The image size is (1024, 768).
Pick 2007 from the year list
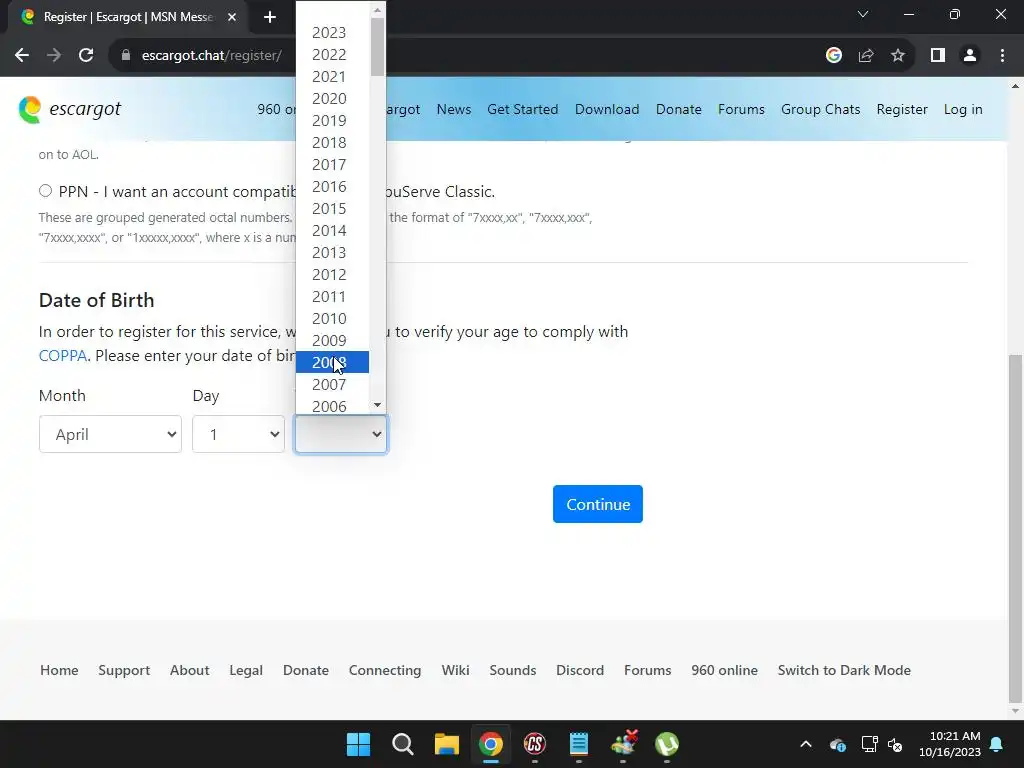332,385
